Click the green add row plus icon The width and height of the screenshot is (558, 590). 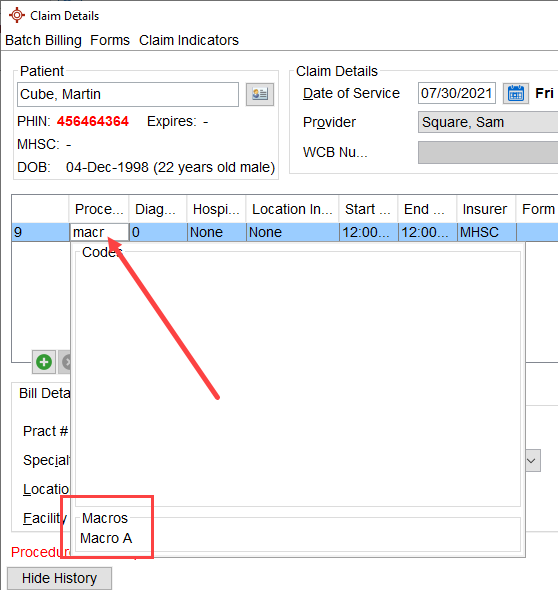point(44,362)
